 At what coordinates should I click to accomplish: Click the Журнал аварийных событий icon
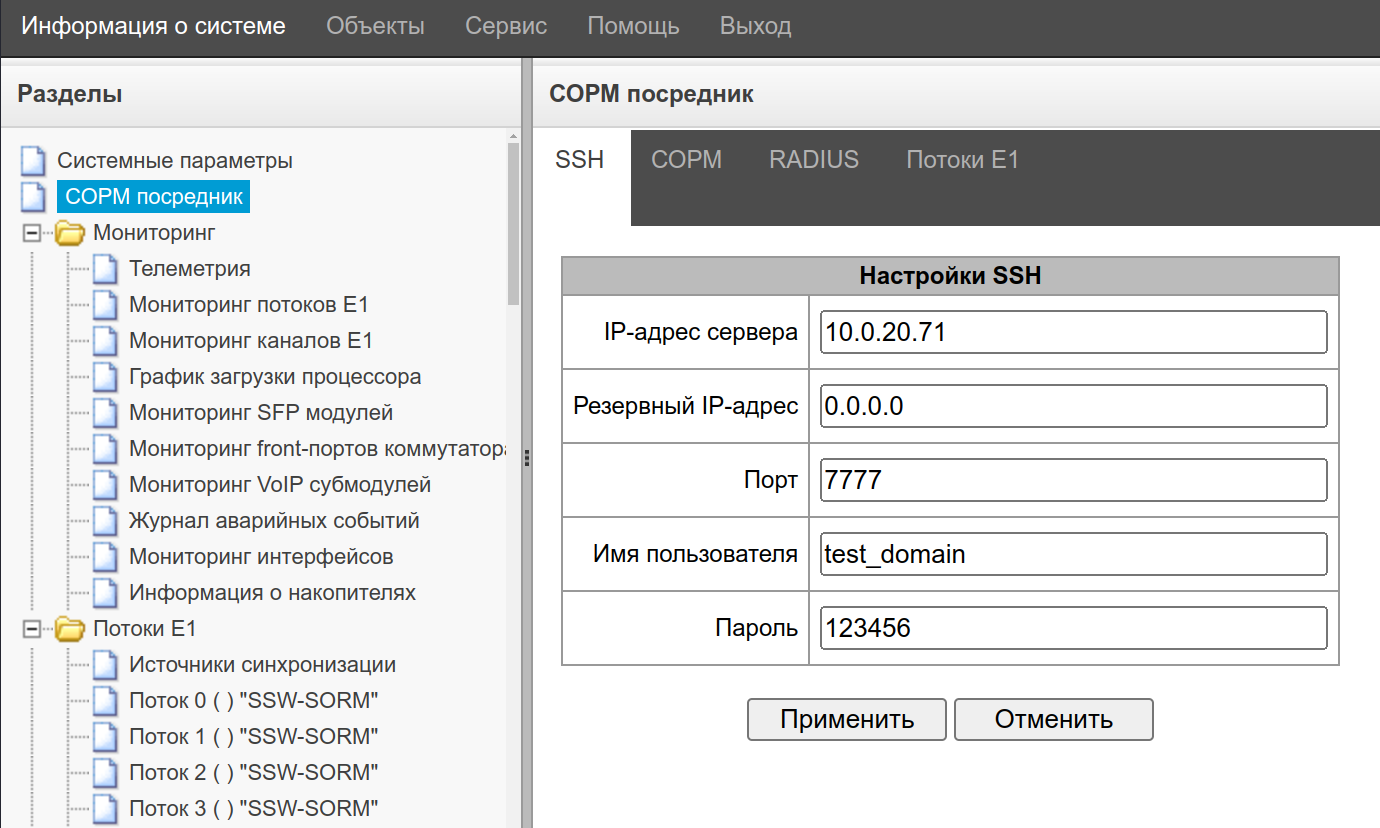pos(106,521)
